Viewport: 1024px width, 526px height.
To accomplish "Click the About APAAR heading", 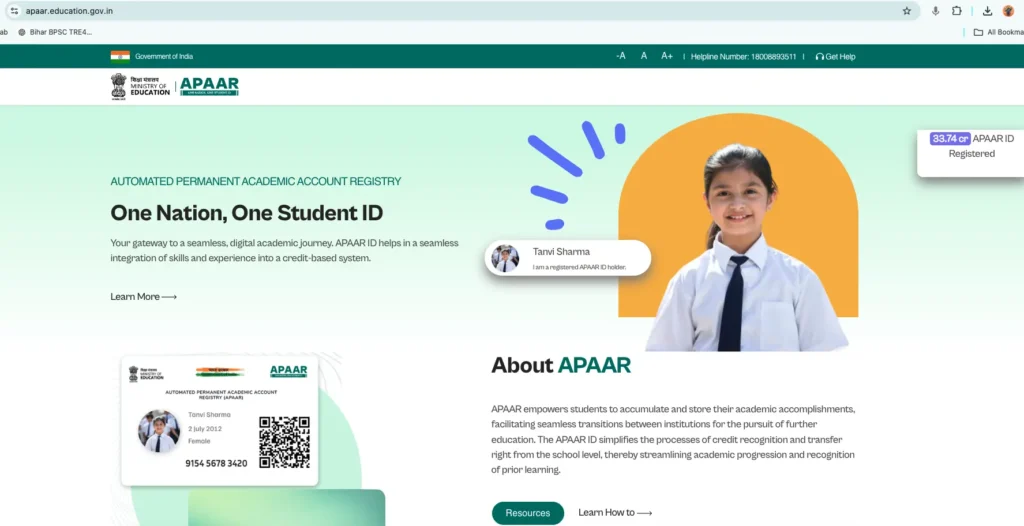I will click(561, 365).
